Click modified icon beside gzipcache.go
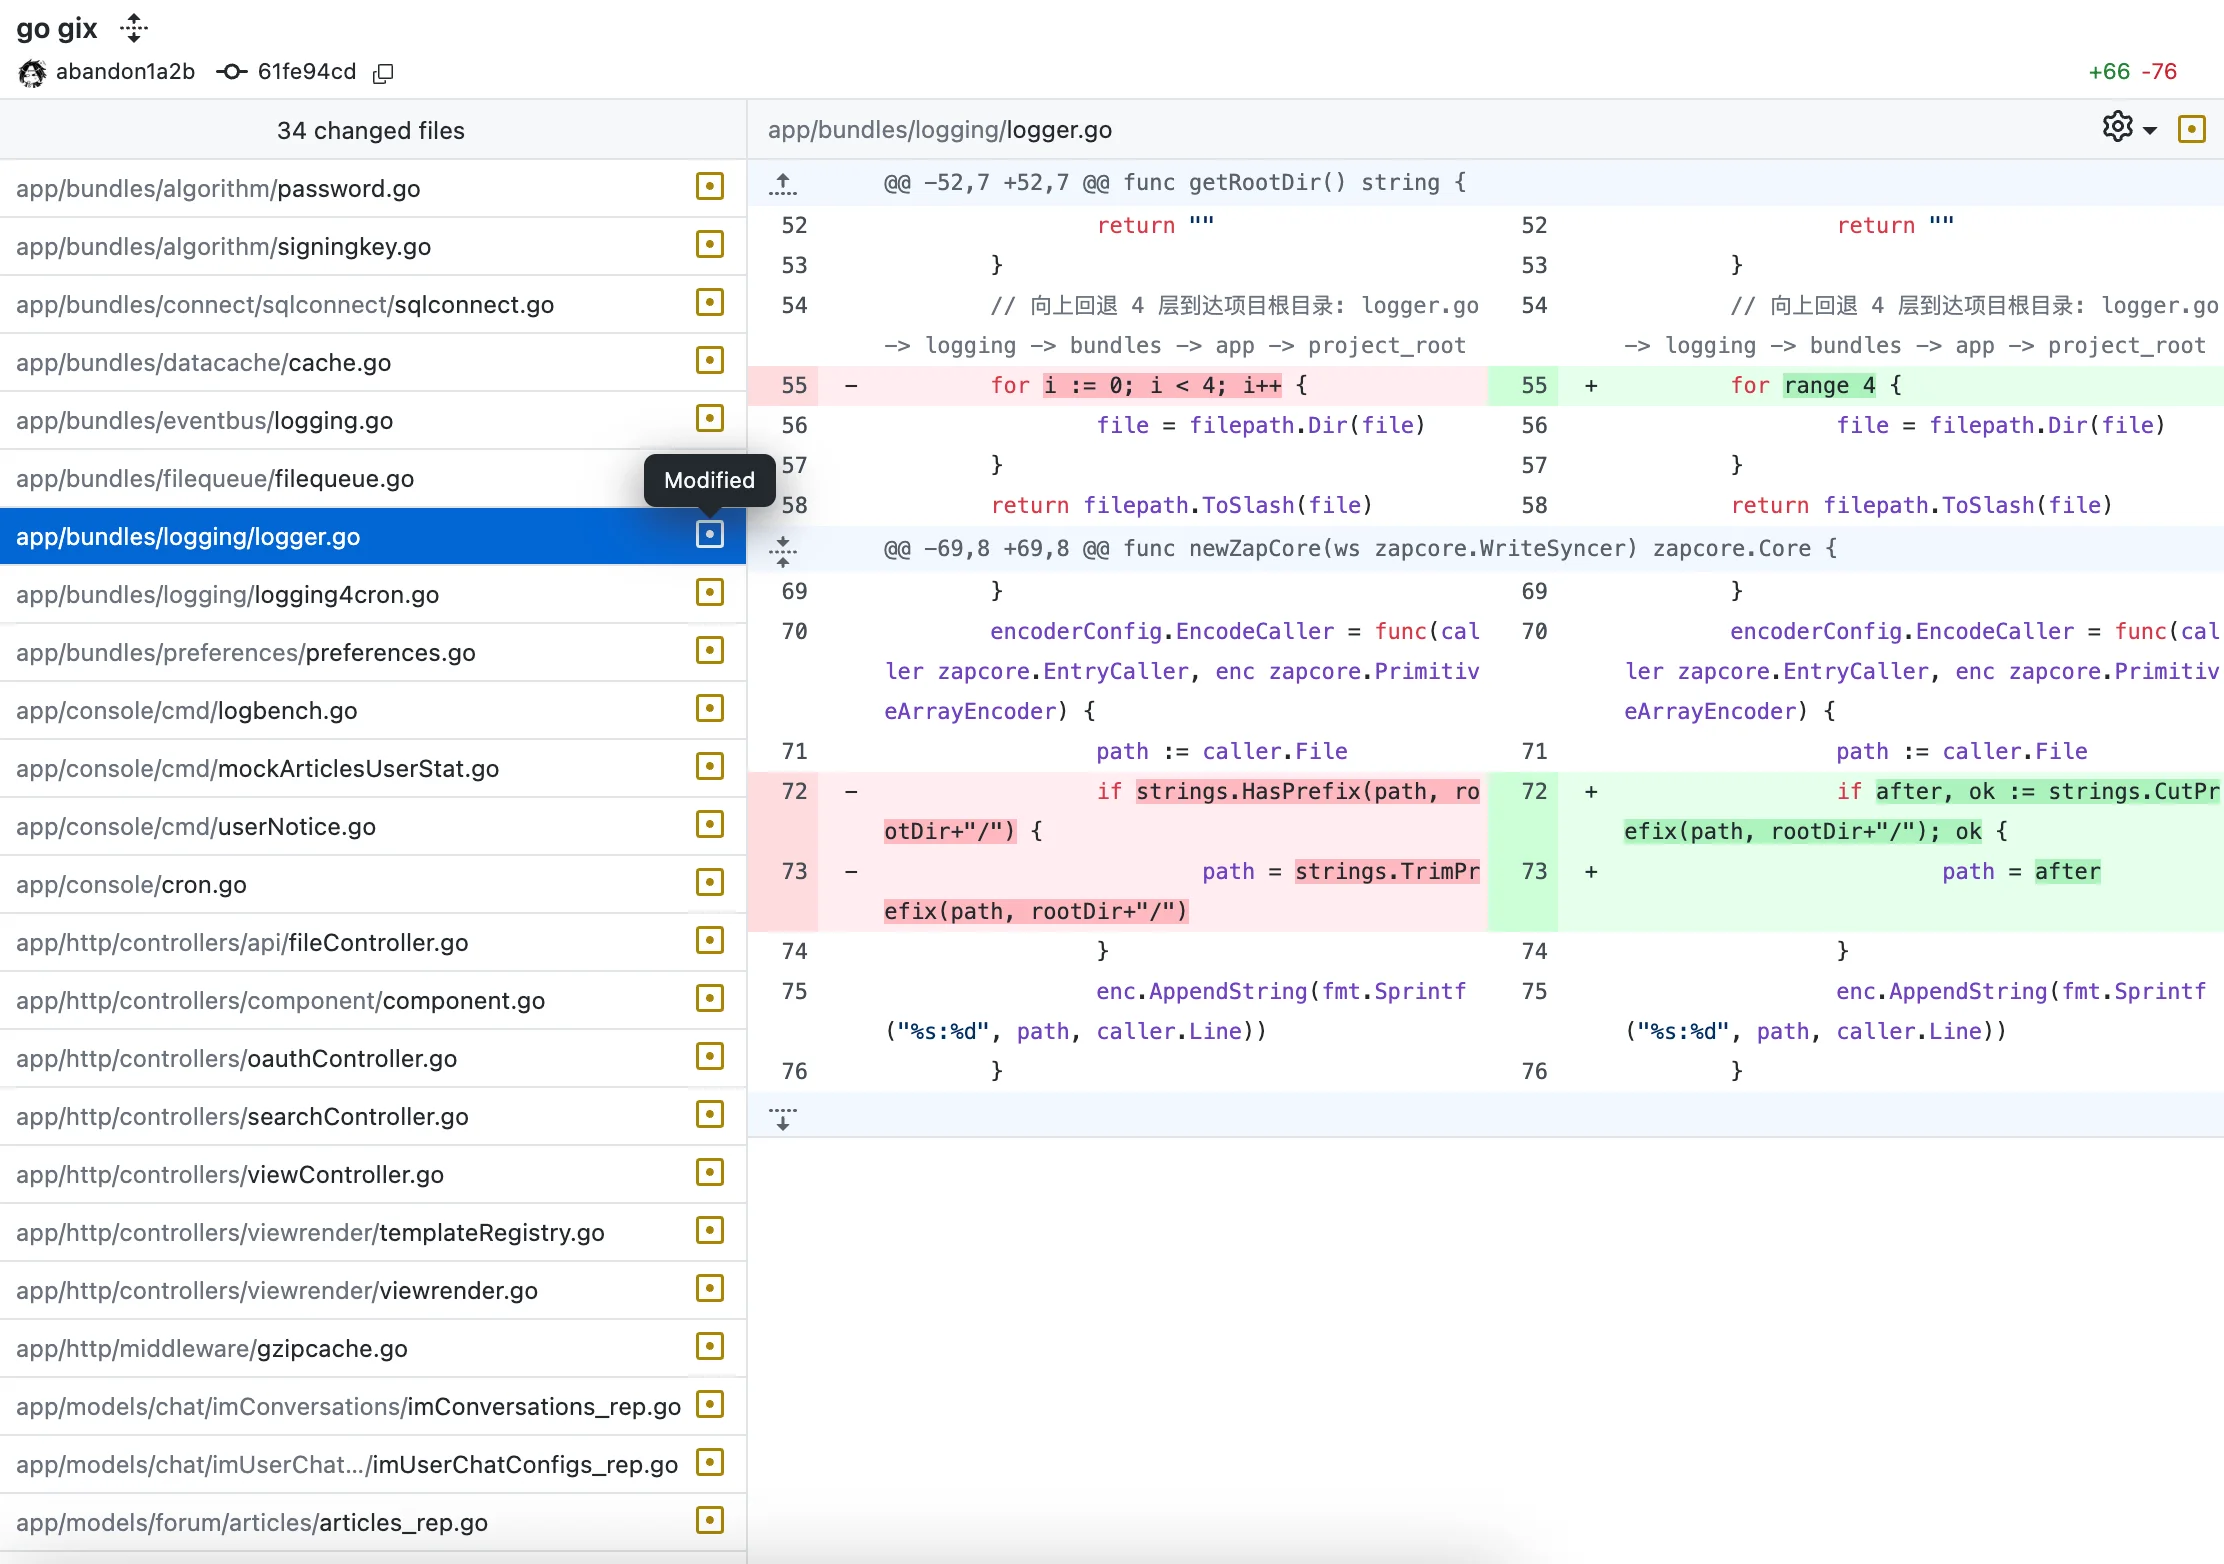 709,1347
